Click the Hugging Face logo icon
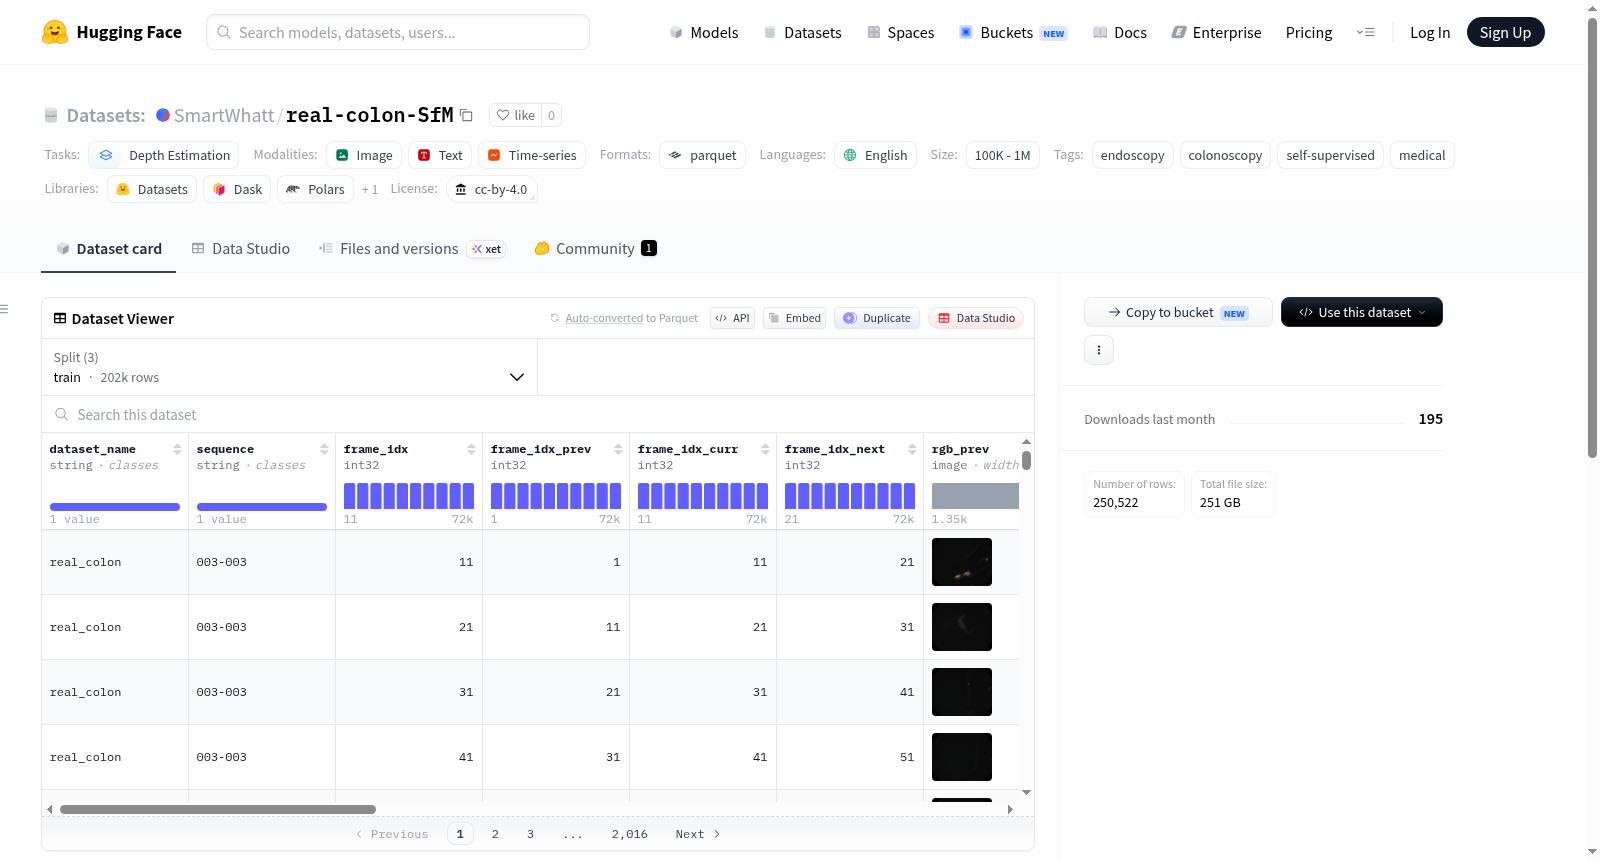Screen dimensions: 1600x861 click(55, 32)
